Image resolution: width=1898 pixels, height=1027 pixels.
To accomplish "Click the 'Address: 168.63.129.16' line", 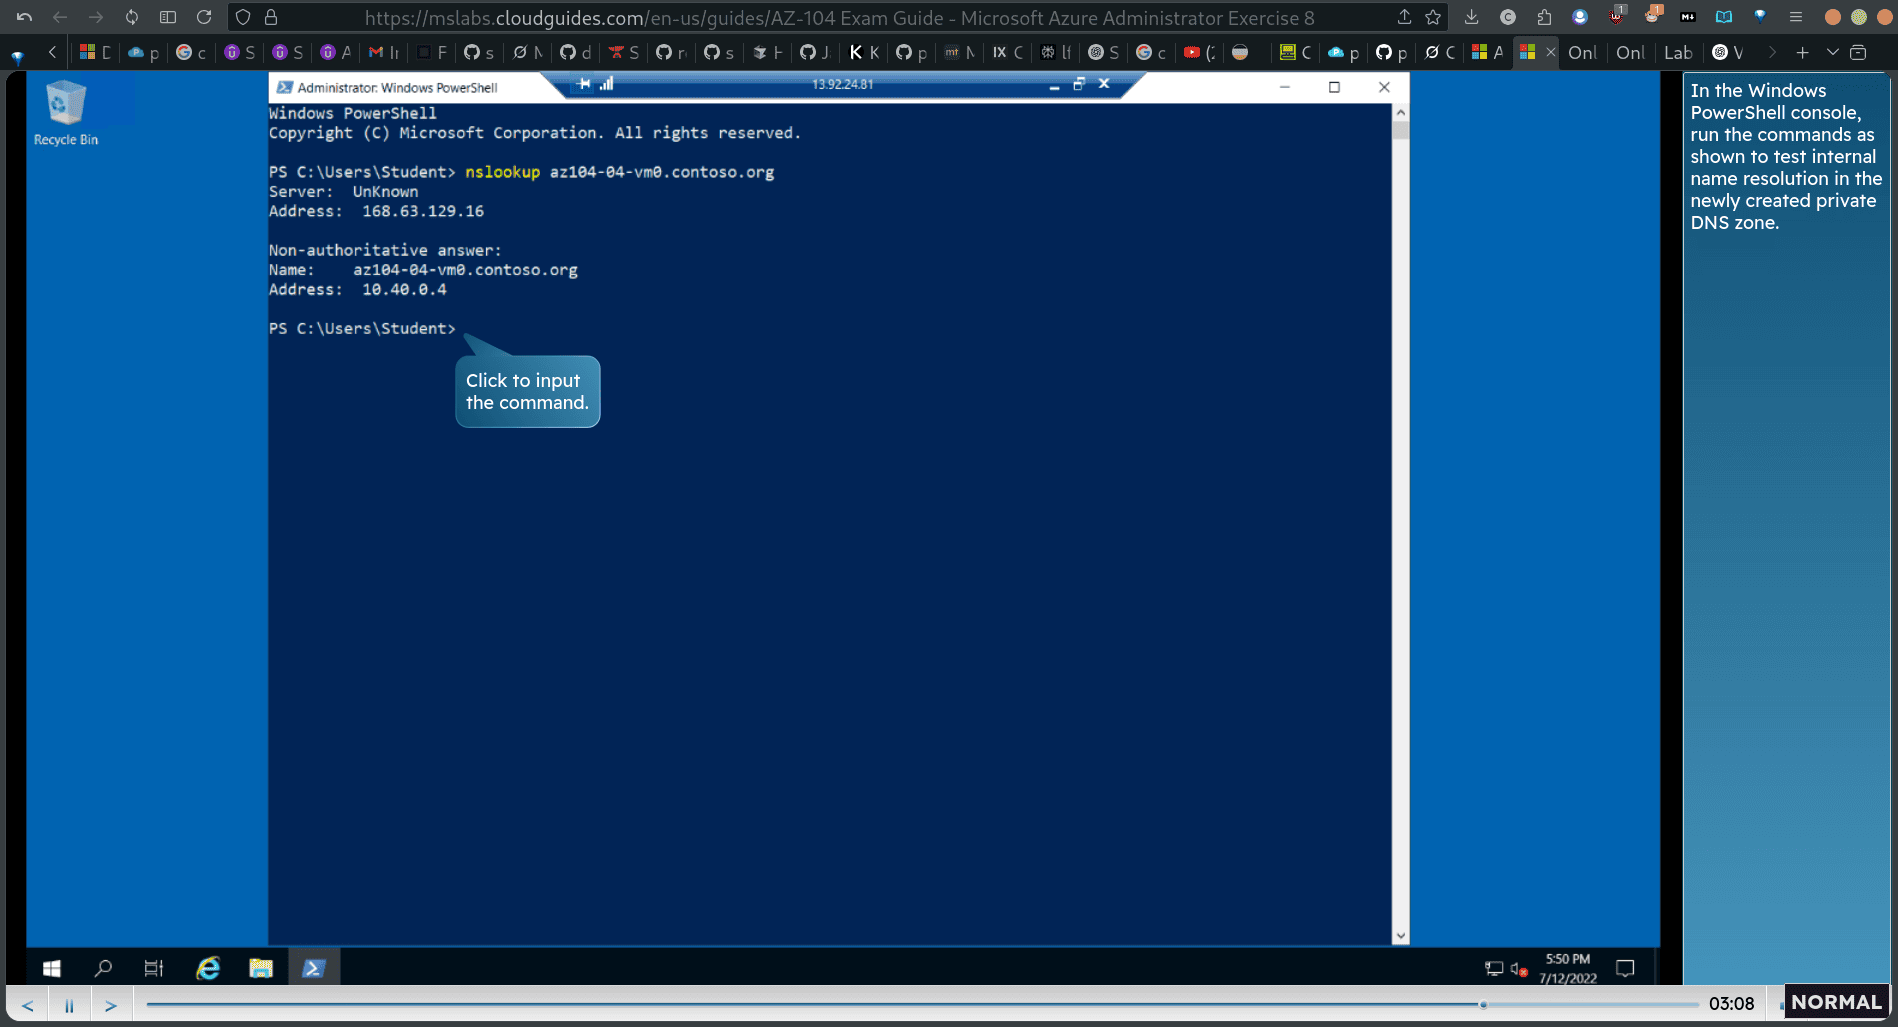I will click(x=376, y=211).
